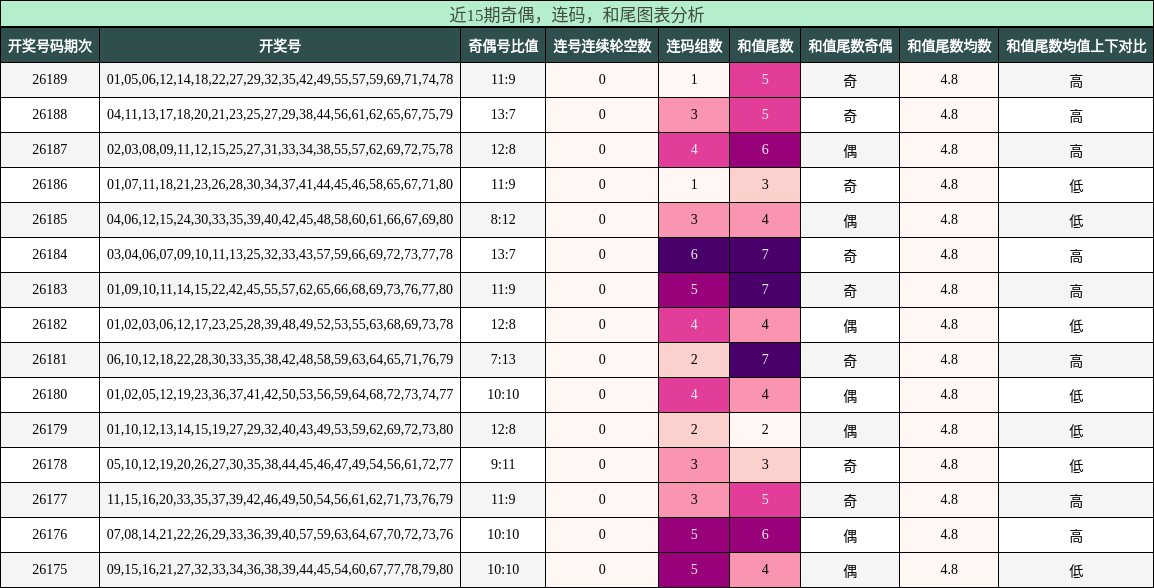Click the 奇 cell in row 26189

point(850,79)
